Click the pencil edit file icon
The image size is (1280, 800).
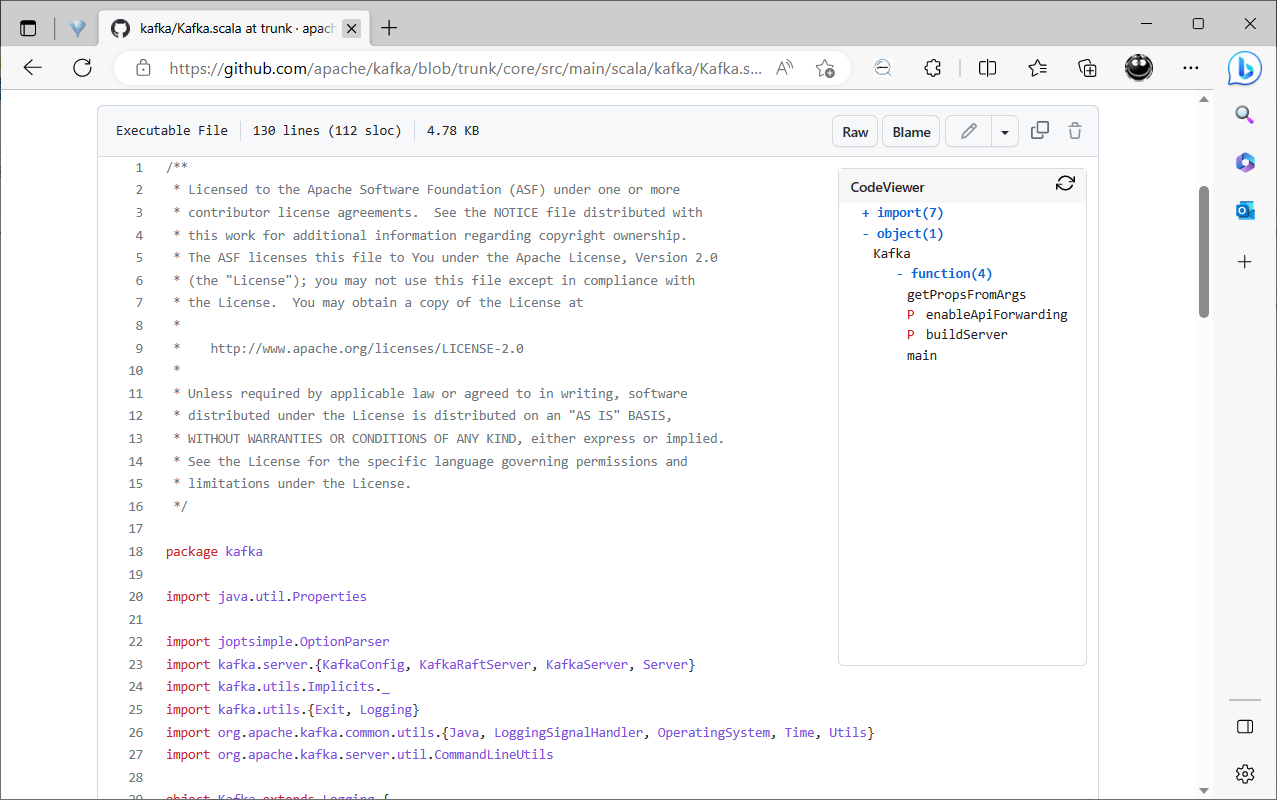pyautogui.click(x=968, y=131)
